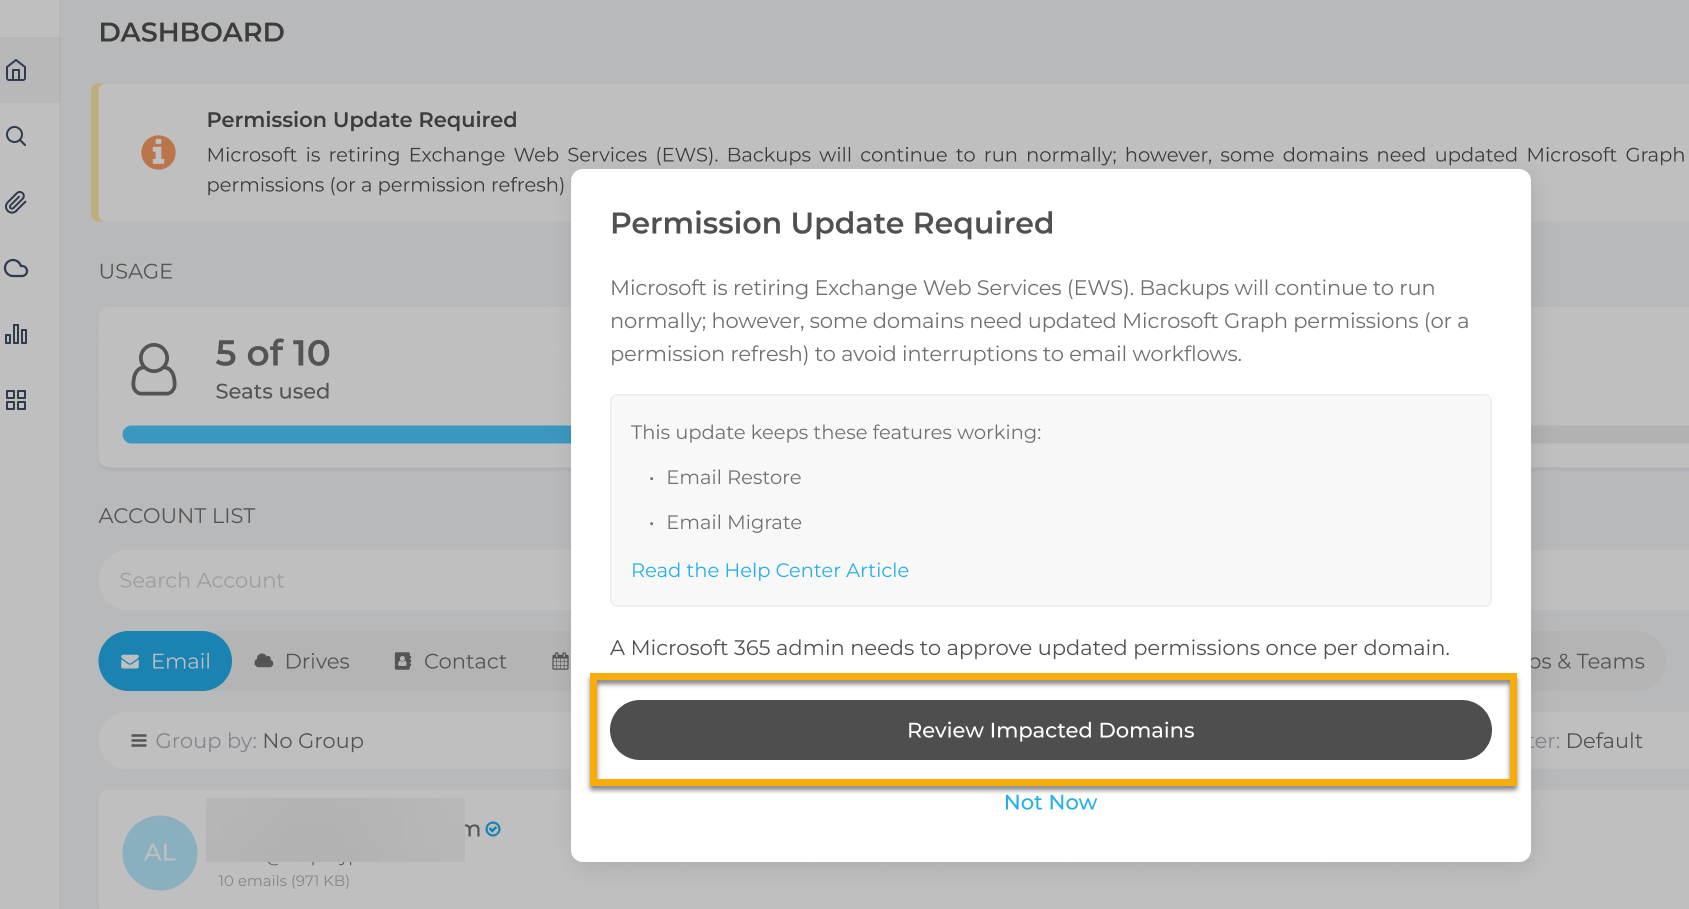Open the paperclip attachments sidebar icon
The image size is (1689, 909).
(x=16, y=202)
